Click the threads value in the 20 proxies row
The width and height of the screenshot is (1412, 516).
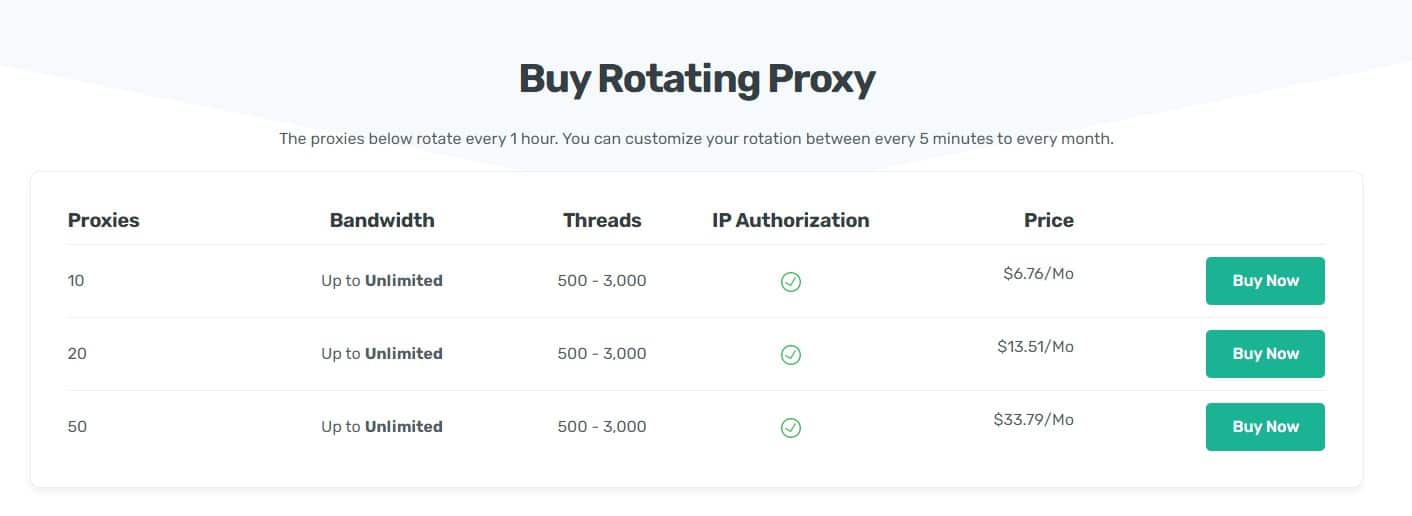point(602,354)
